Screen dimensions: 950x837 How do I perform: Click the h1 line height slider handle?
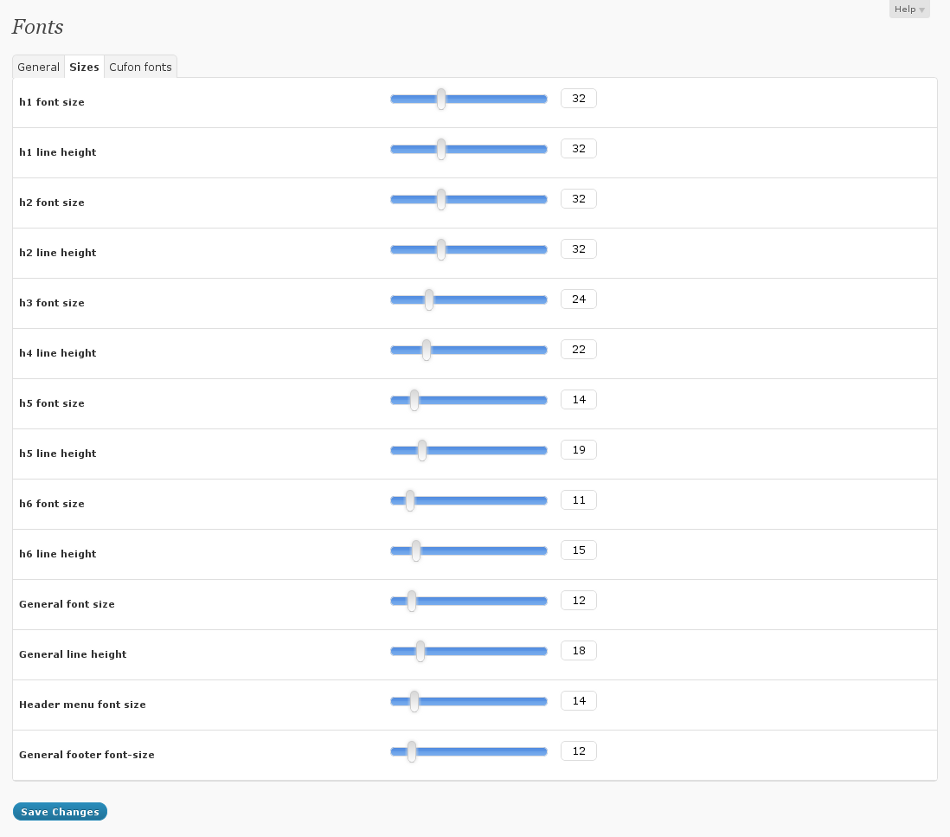[441, 149]
